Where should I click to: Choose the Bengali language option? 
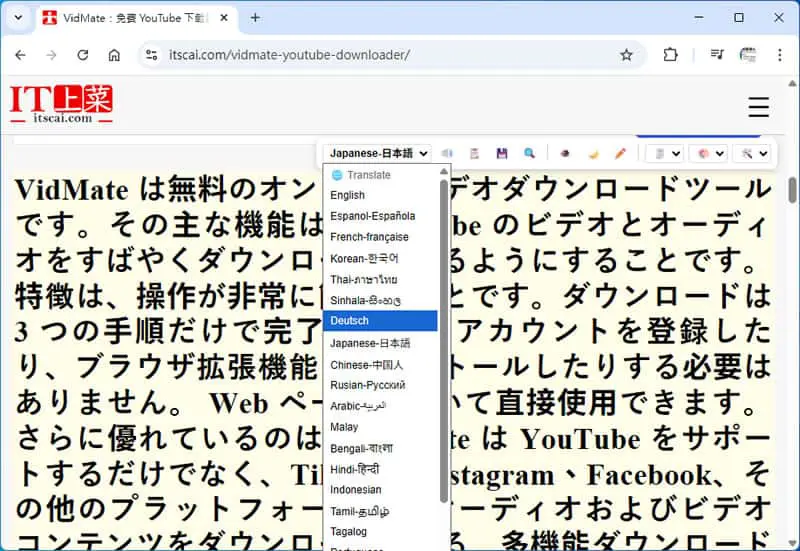(380, 448)
